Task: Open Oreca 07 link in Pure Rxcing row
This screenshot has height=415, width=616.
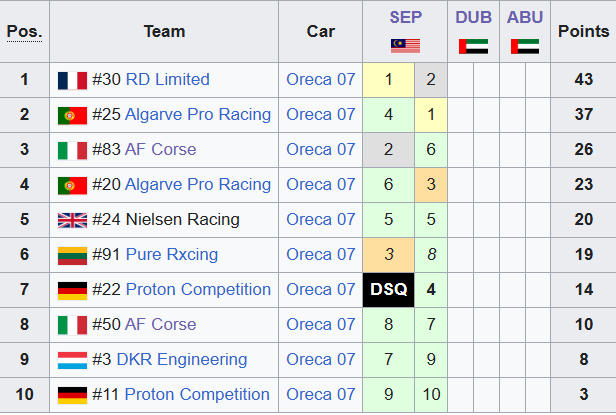Action: pyautogui.click(x=321, y=254)
